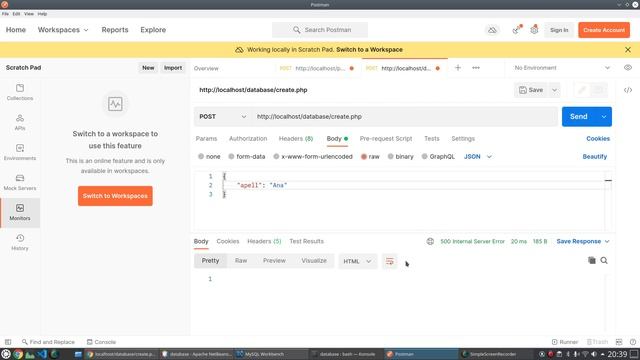Viewport: 640px width, 360px height.
Task: Search within the response body
Action: [x=604, y=260]
